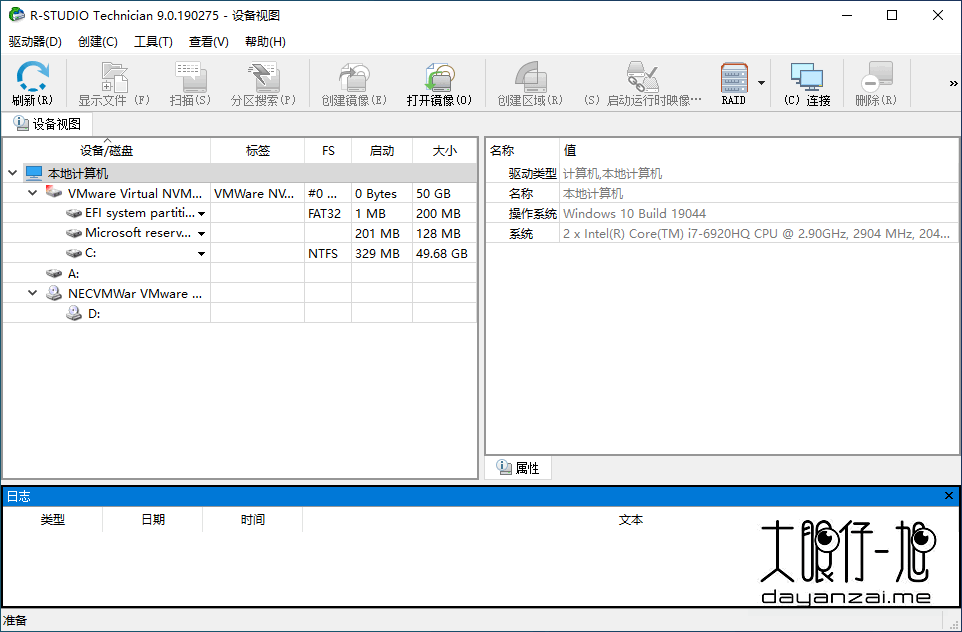Open the EFI system partition dropdown arrow
The height and width of the screenshot is (632, 962).
[201, 214]
